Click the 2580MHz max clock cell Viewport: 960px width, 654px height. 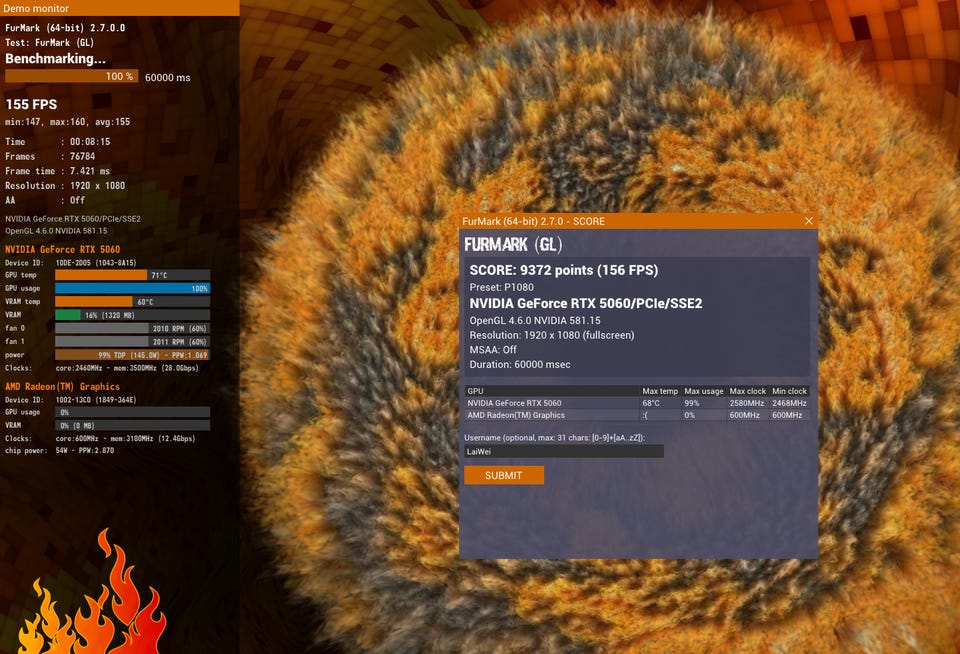[746, 403]
